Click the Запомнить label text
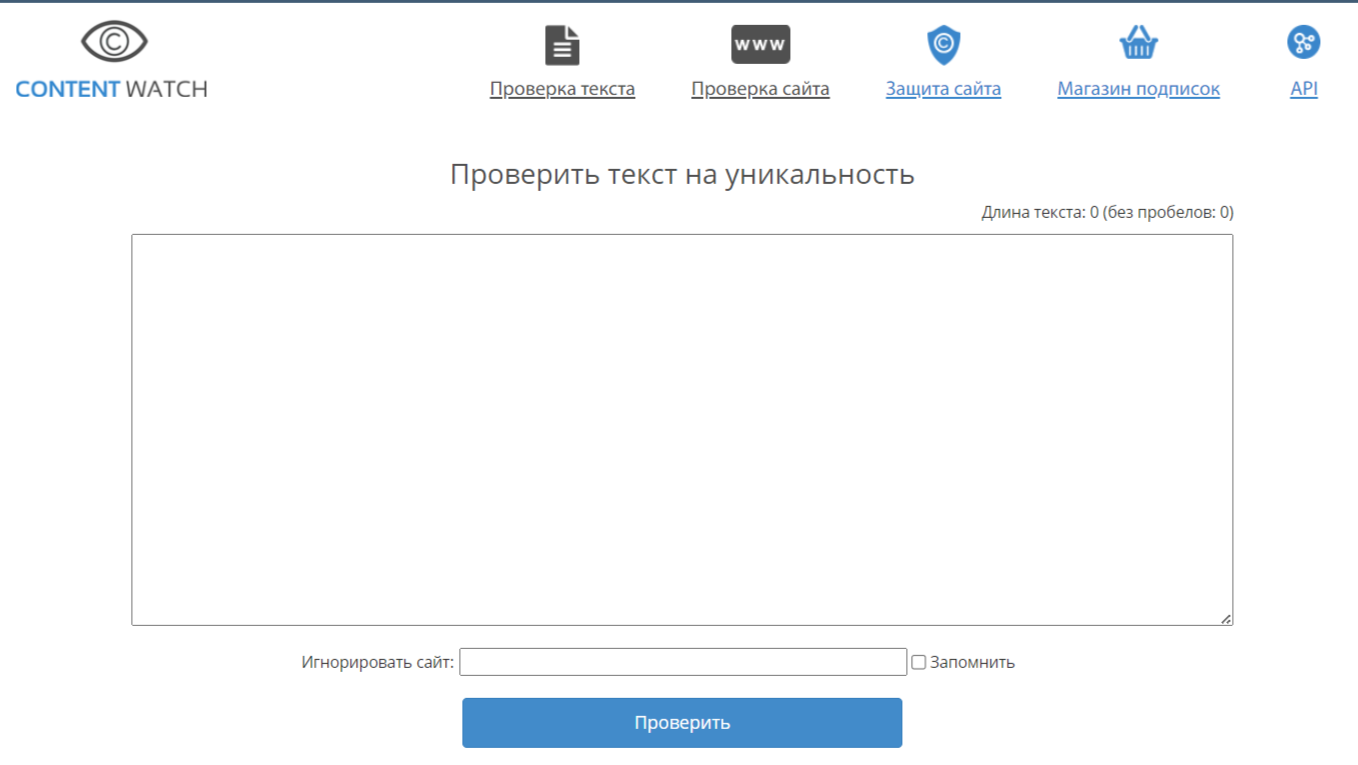The image size is (1358, 765). pos(972,662)
